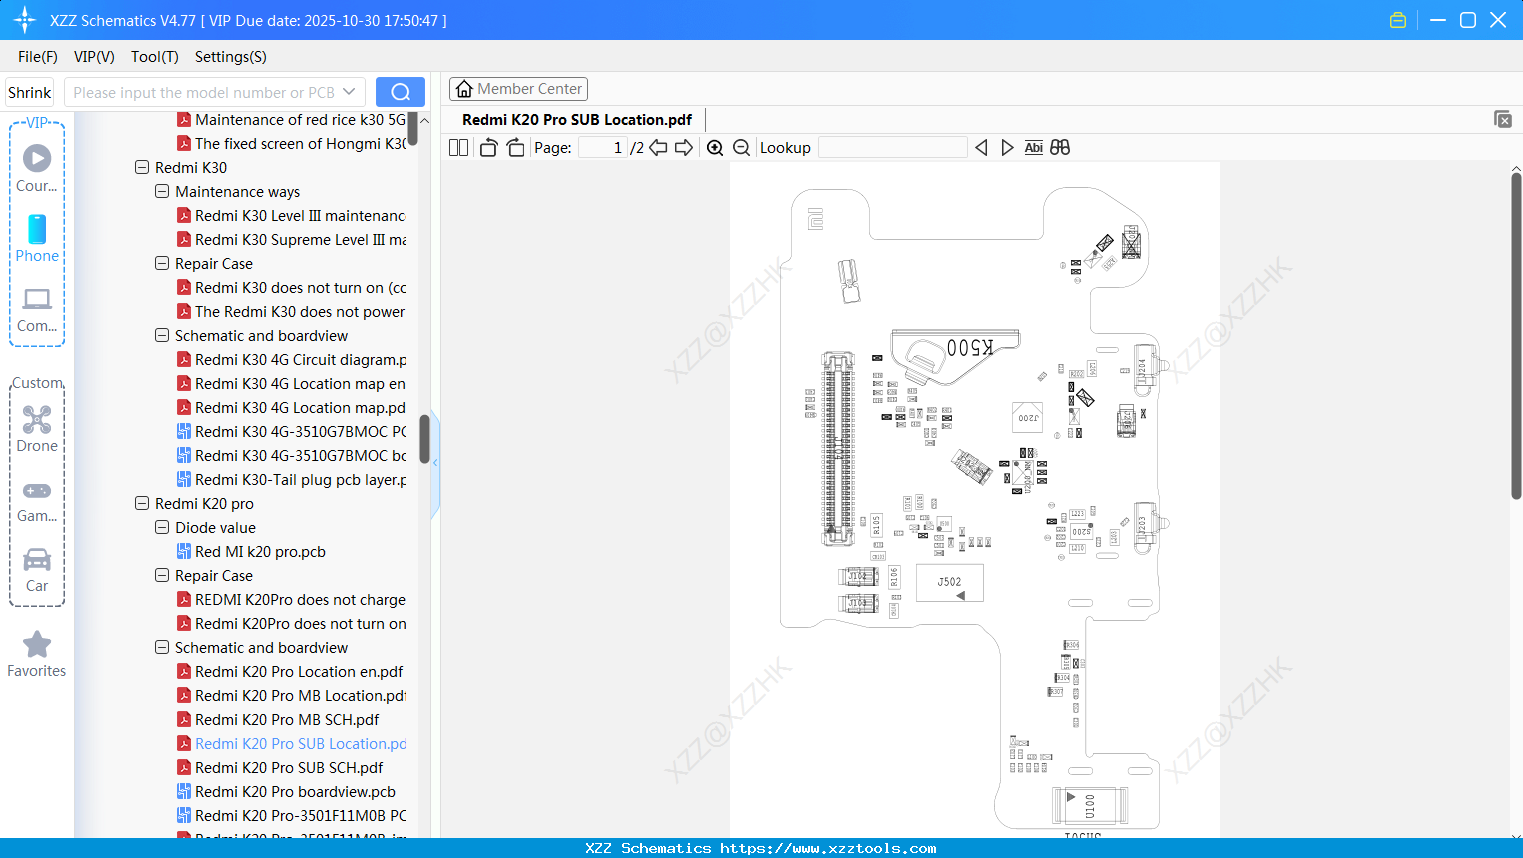
Task: Open the Course section in the VIP sidebar
Action: 37,168
